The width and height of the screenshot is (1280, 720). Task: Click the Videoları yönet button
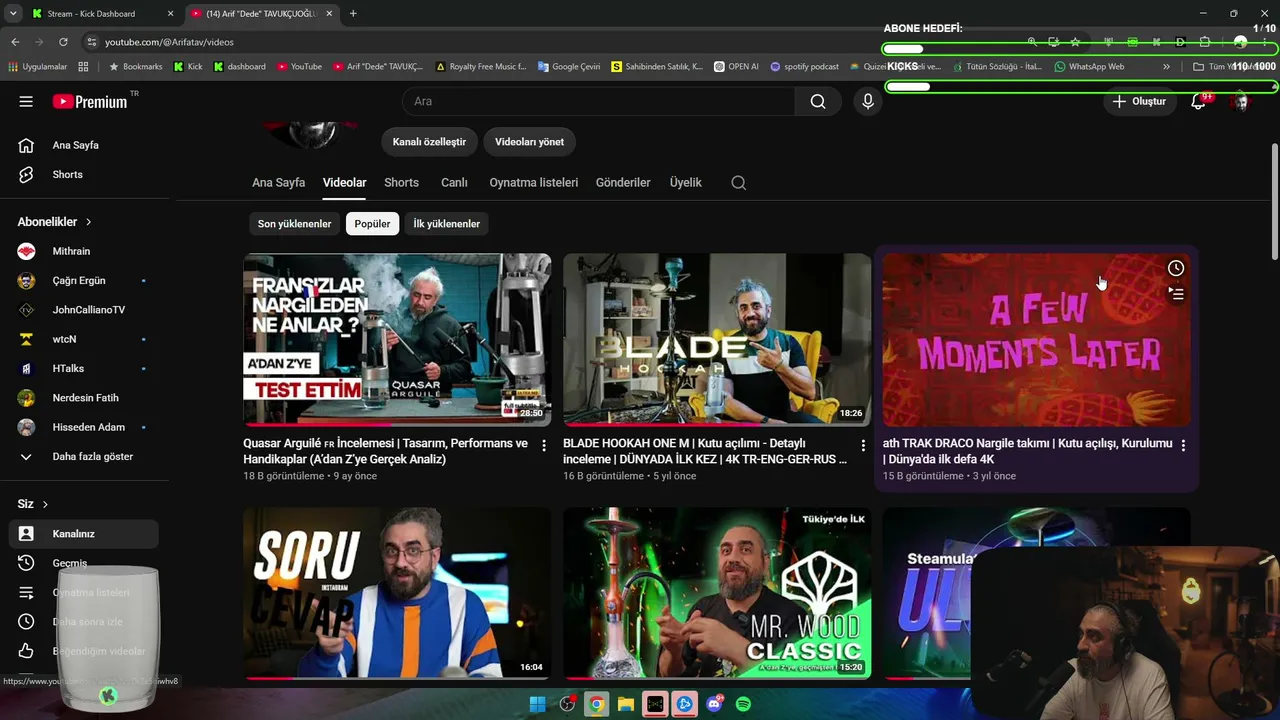(529, 142)
